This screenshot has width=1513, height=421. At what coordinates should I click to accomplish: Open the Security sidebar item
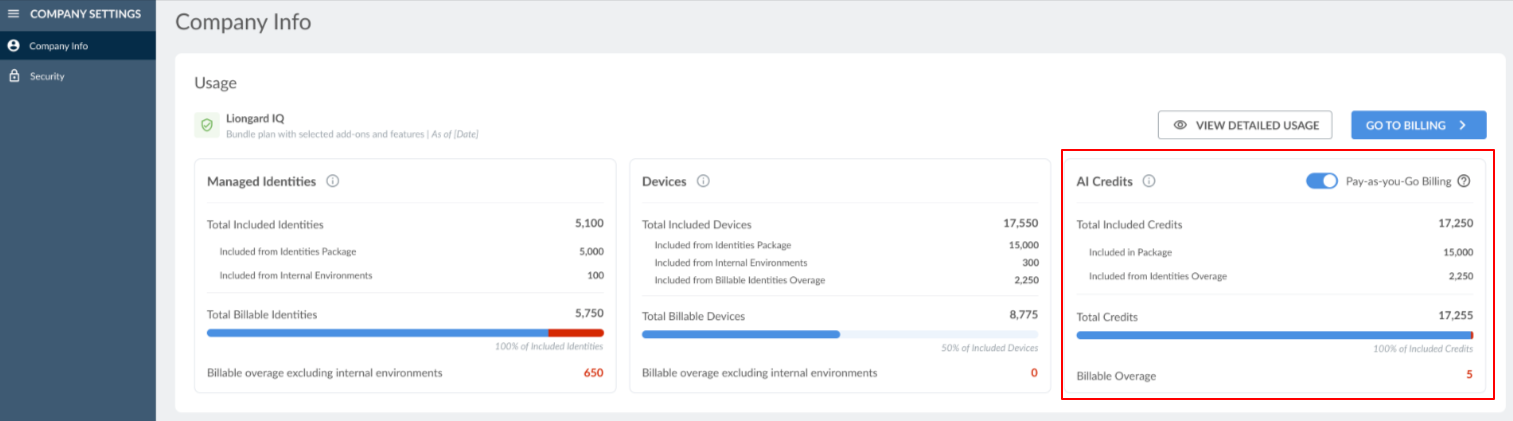[x=47, y=76]
